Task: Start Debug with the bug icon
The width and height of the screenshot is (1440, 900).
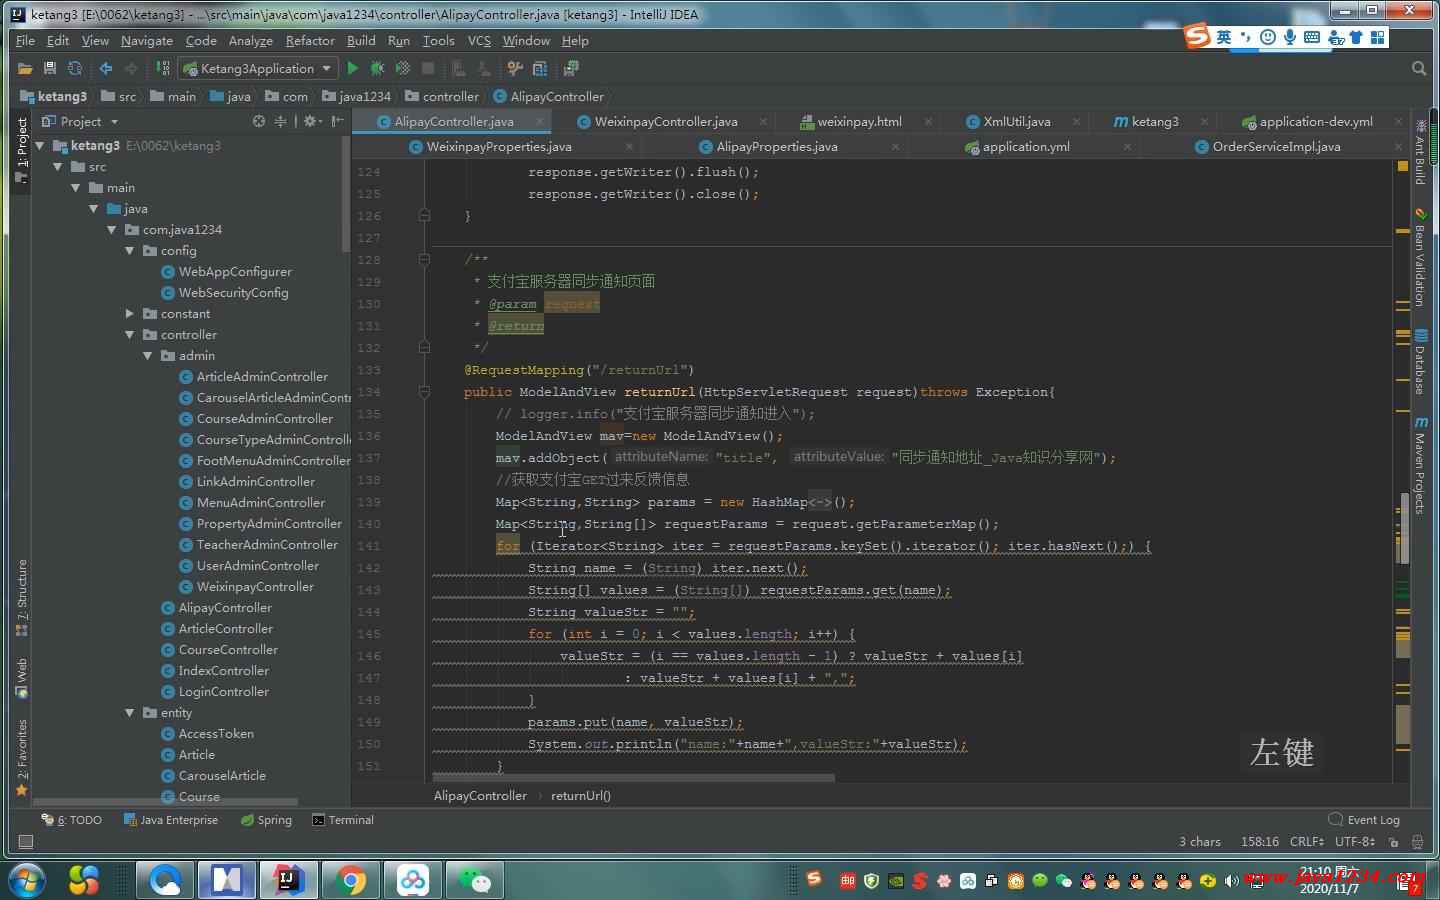Action: [x=377, y=68]
